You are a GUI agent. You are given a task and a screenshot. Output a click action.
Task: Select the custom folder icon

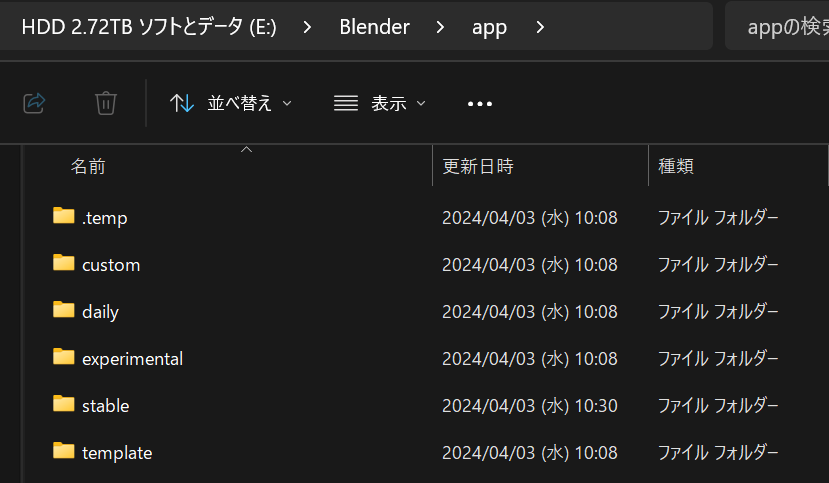pyautogui.click(x=63, y=263)
